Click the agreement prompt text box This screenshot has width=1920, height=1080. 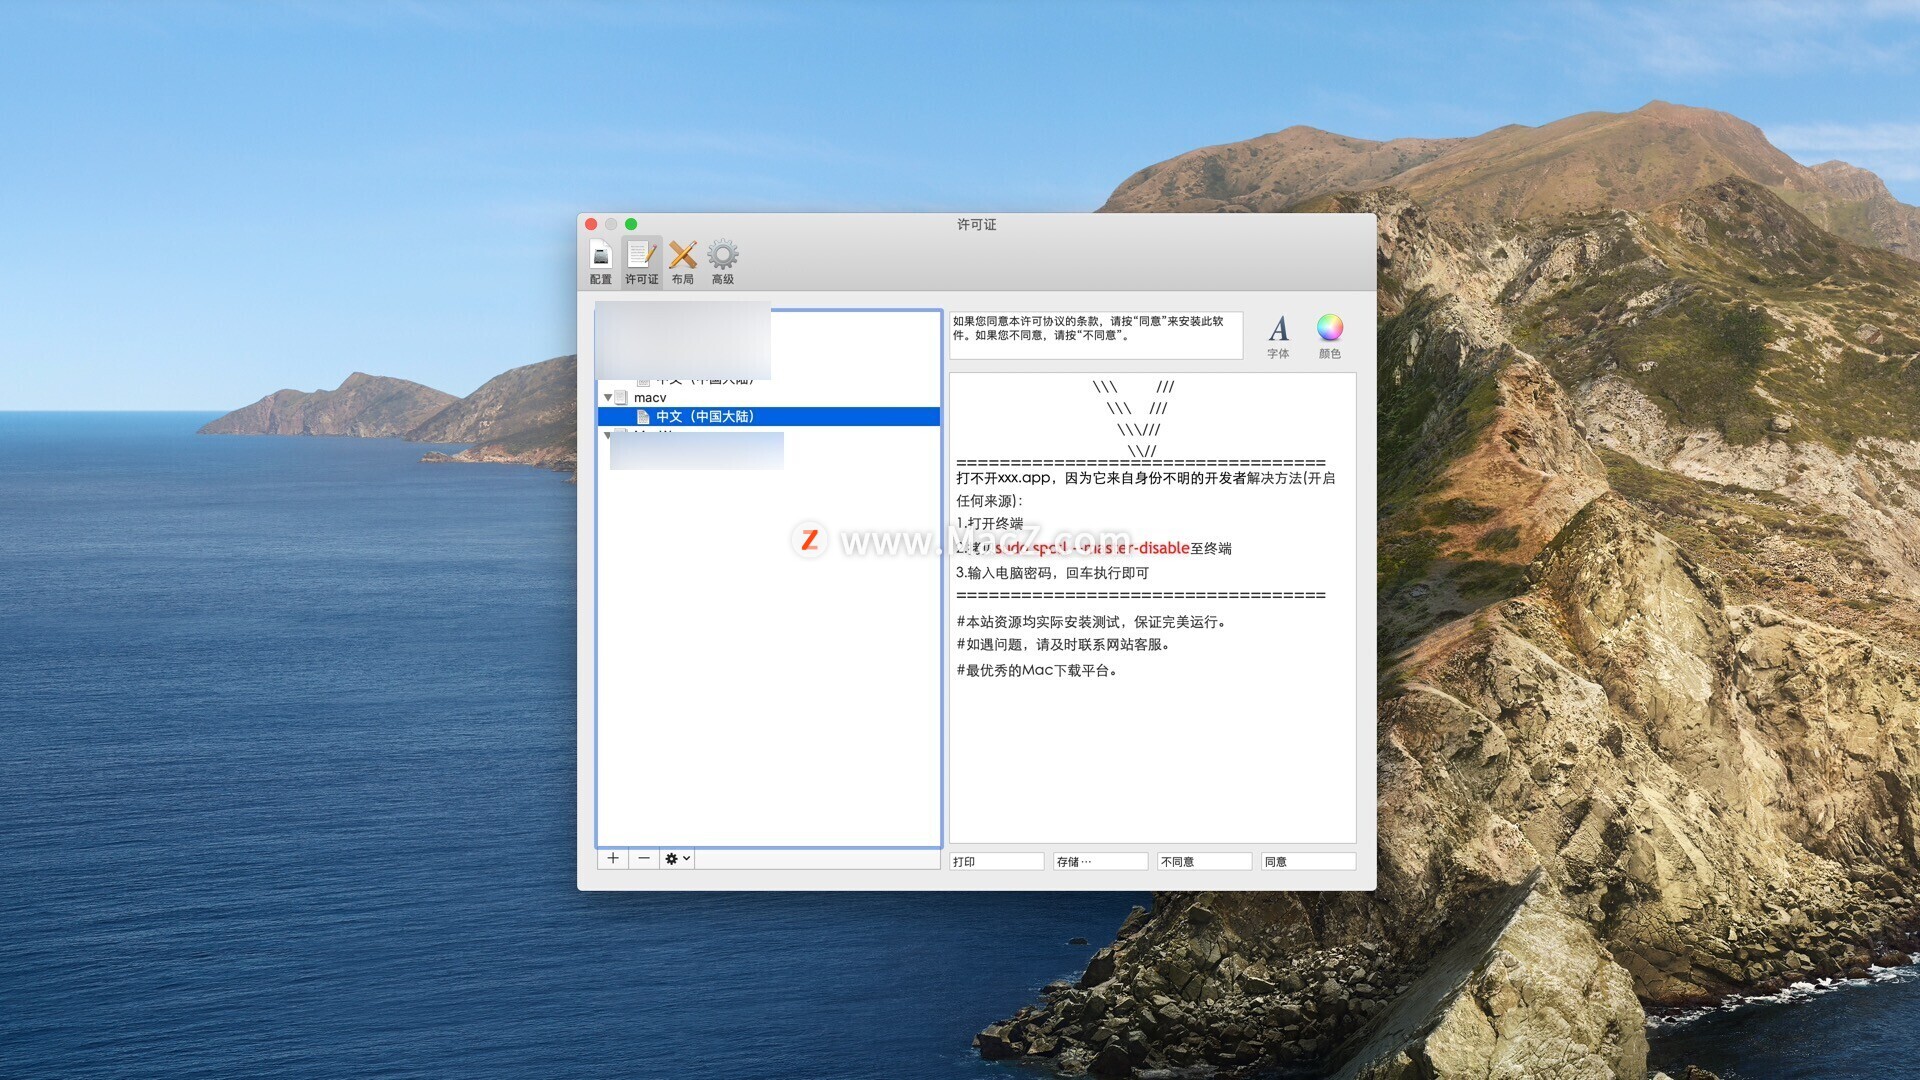pos(1095,336)
